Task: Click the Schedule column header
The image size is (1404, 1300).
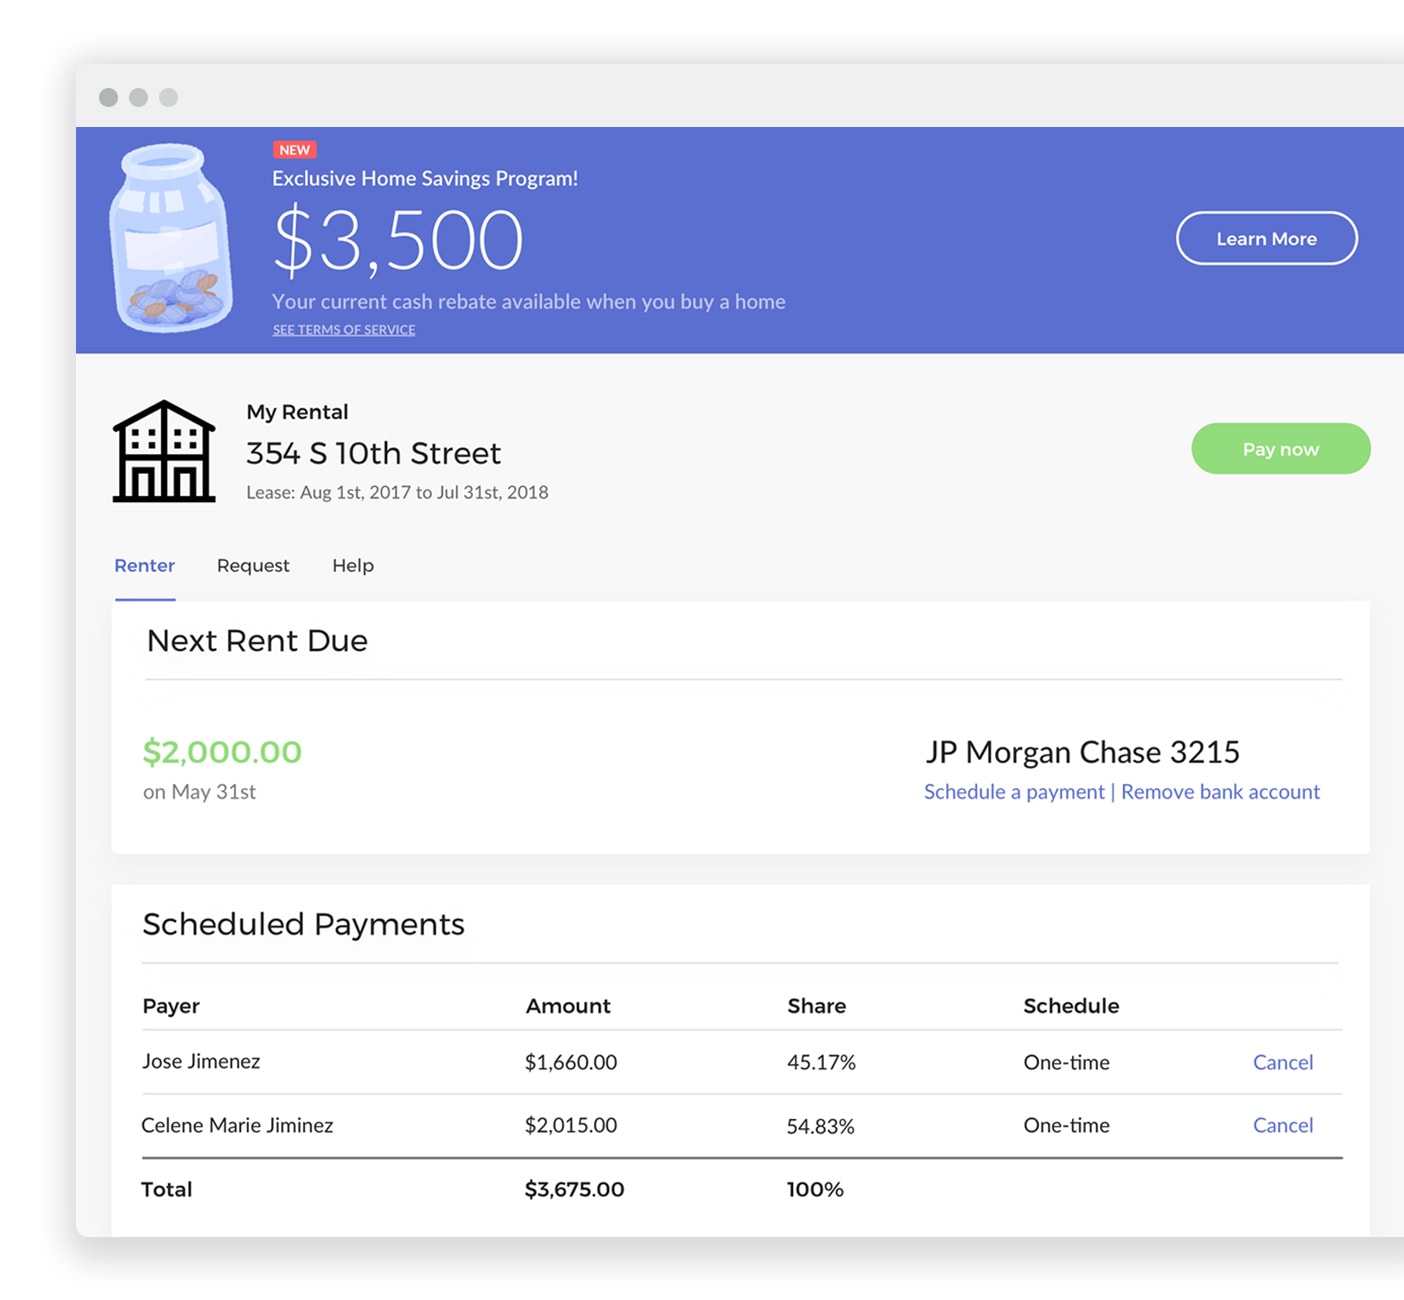Action: pos(1071,1006)
